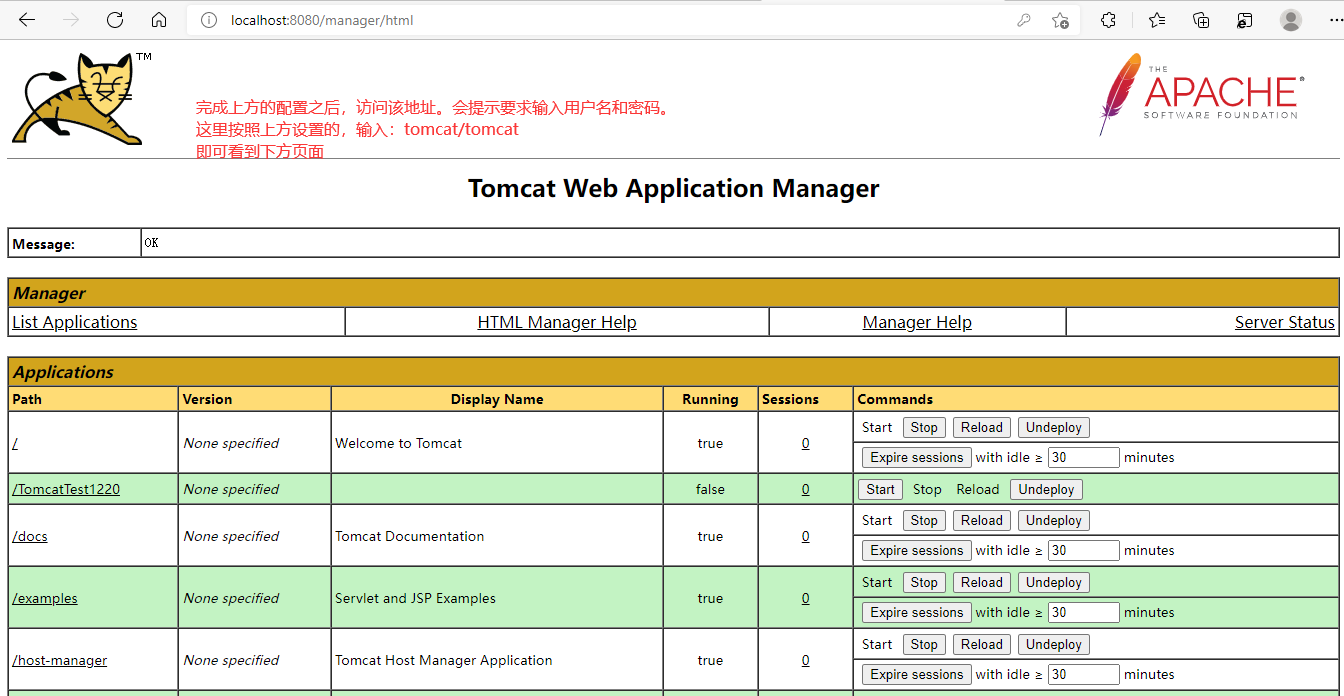This screenshot has height=696, width=1344.
Task: Open session count link for /TomcatTest1220
Action: click(x=806, y=489)
